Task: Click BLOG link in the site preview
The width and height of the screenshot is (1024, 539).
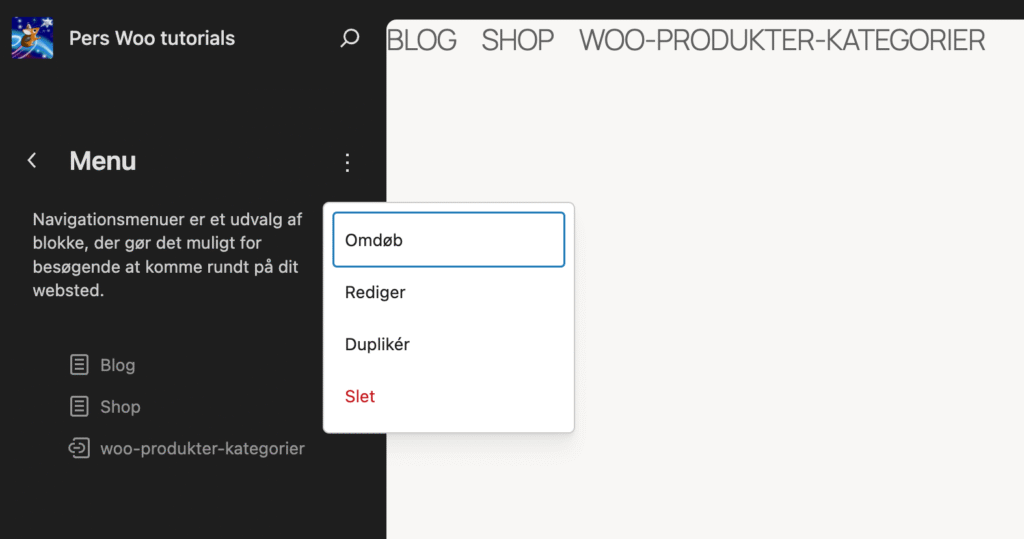Action: tap(421, 40)
